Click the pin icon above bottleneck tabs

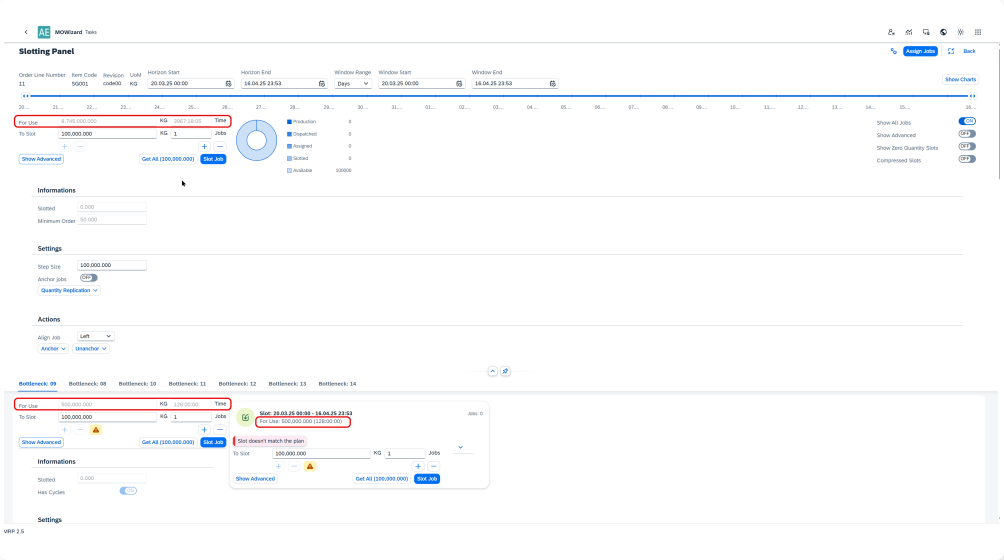(505, 371)
